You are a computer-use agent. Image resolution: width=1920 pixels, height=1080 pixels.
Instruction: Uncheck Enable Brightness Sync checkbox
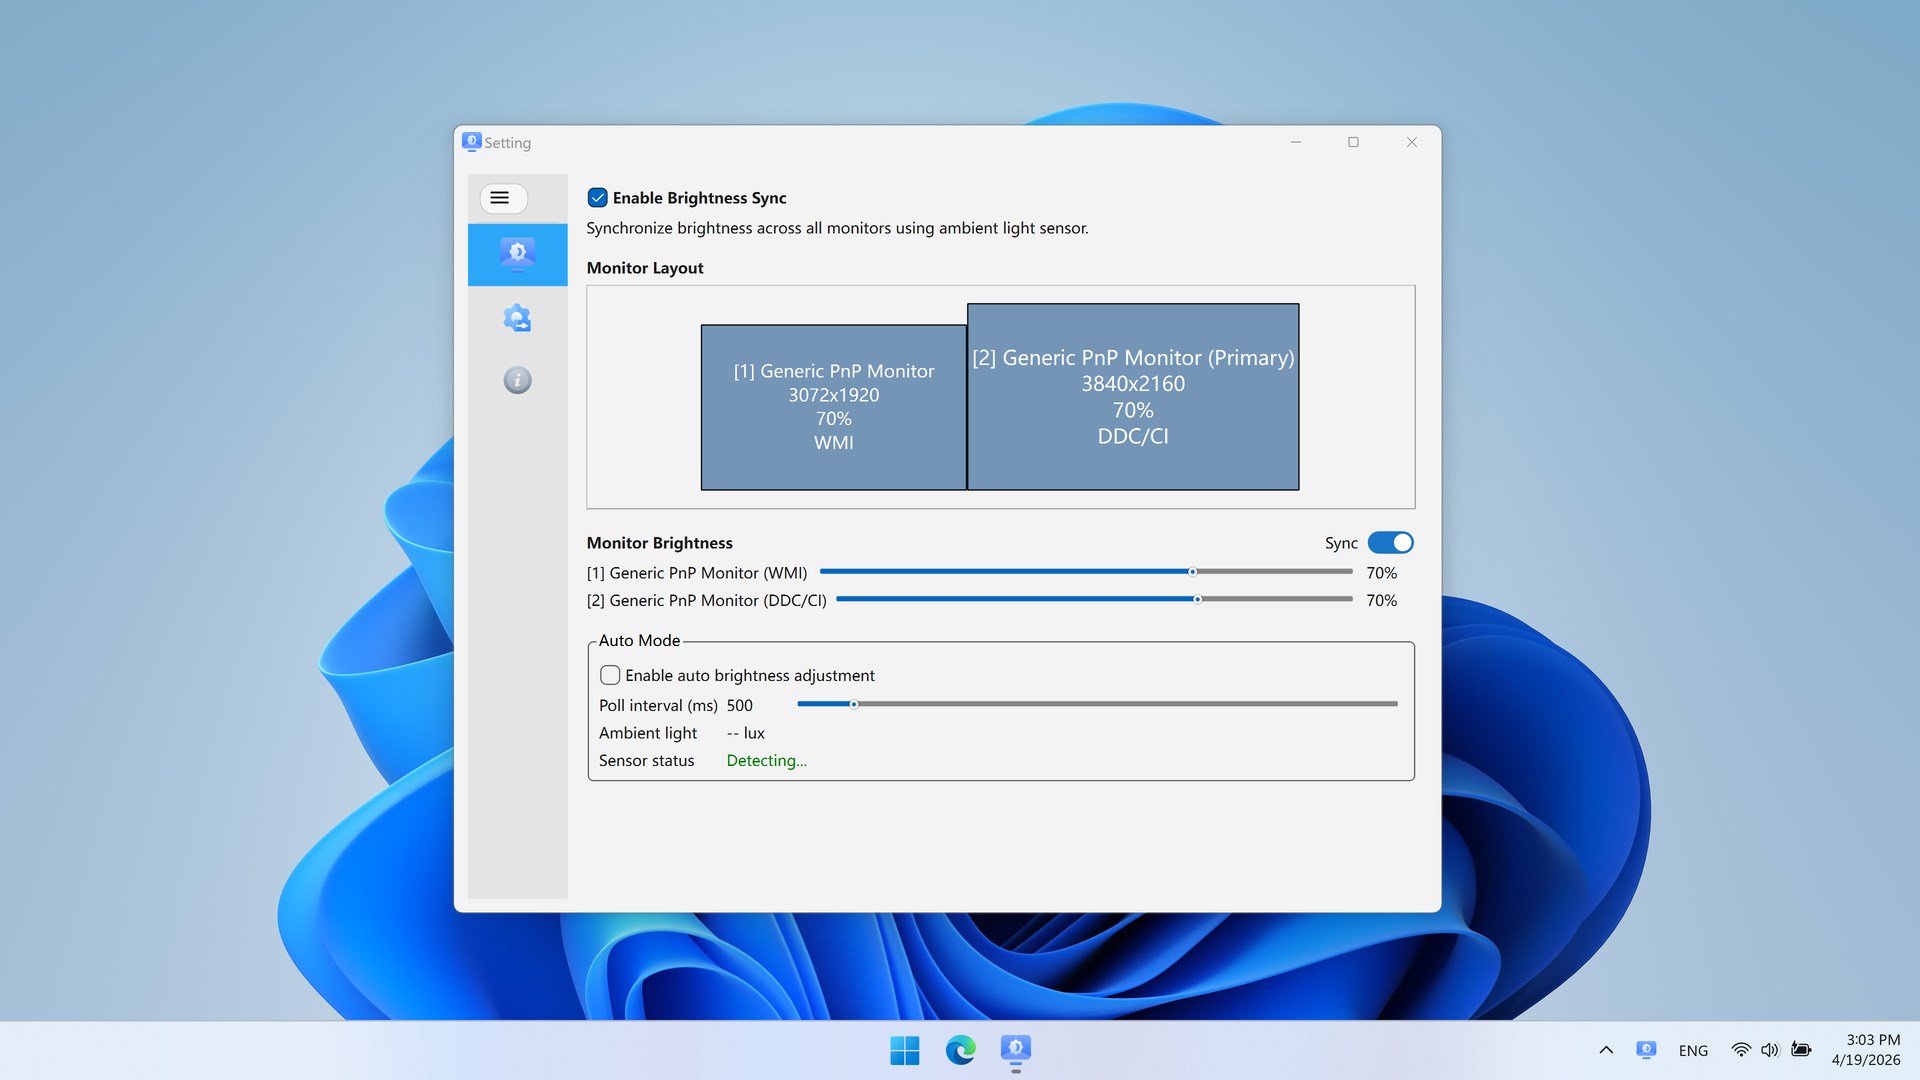pos(598,198)
